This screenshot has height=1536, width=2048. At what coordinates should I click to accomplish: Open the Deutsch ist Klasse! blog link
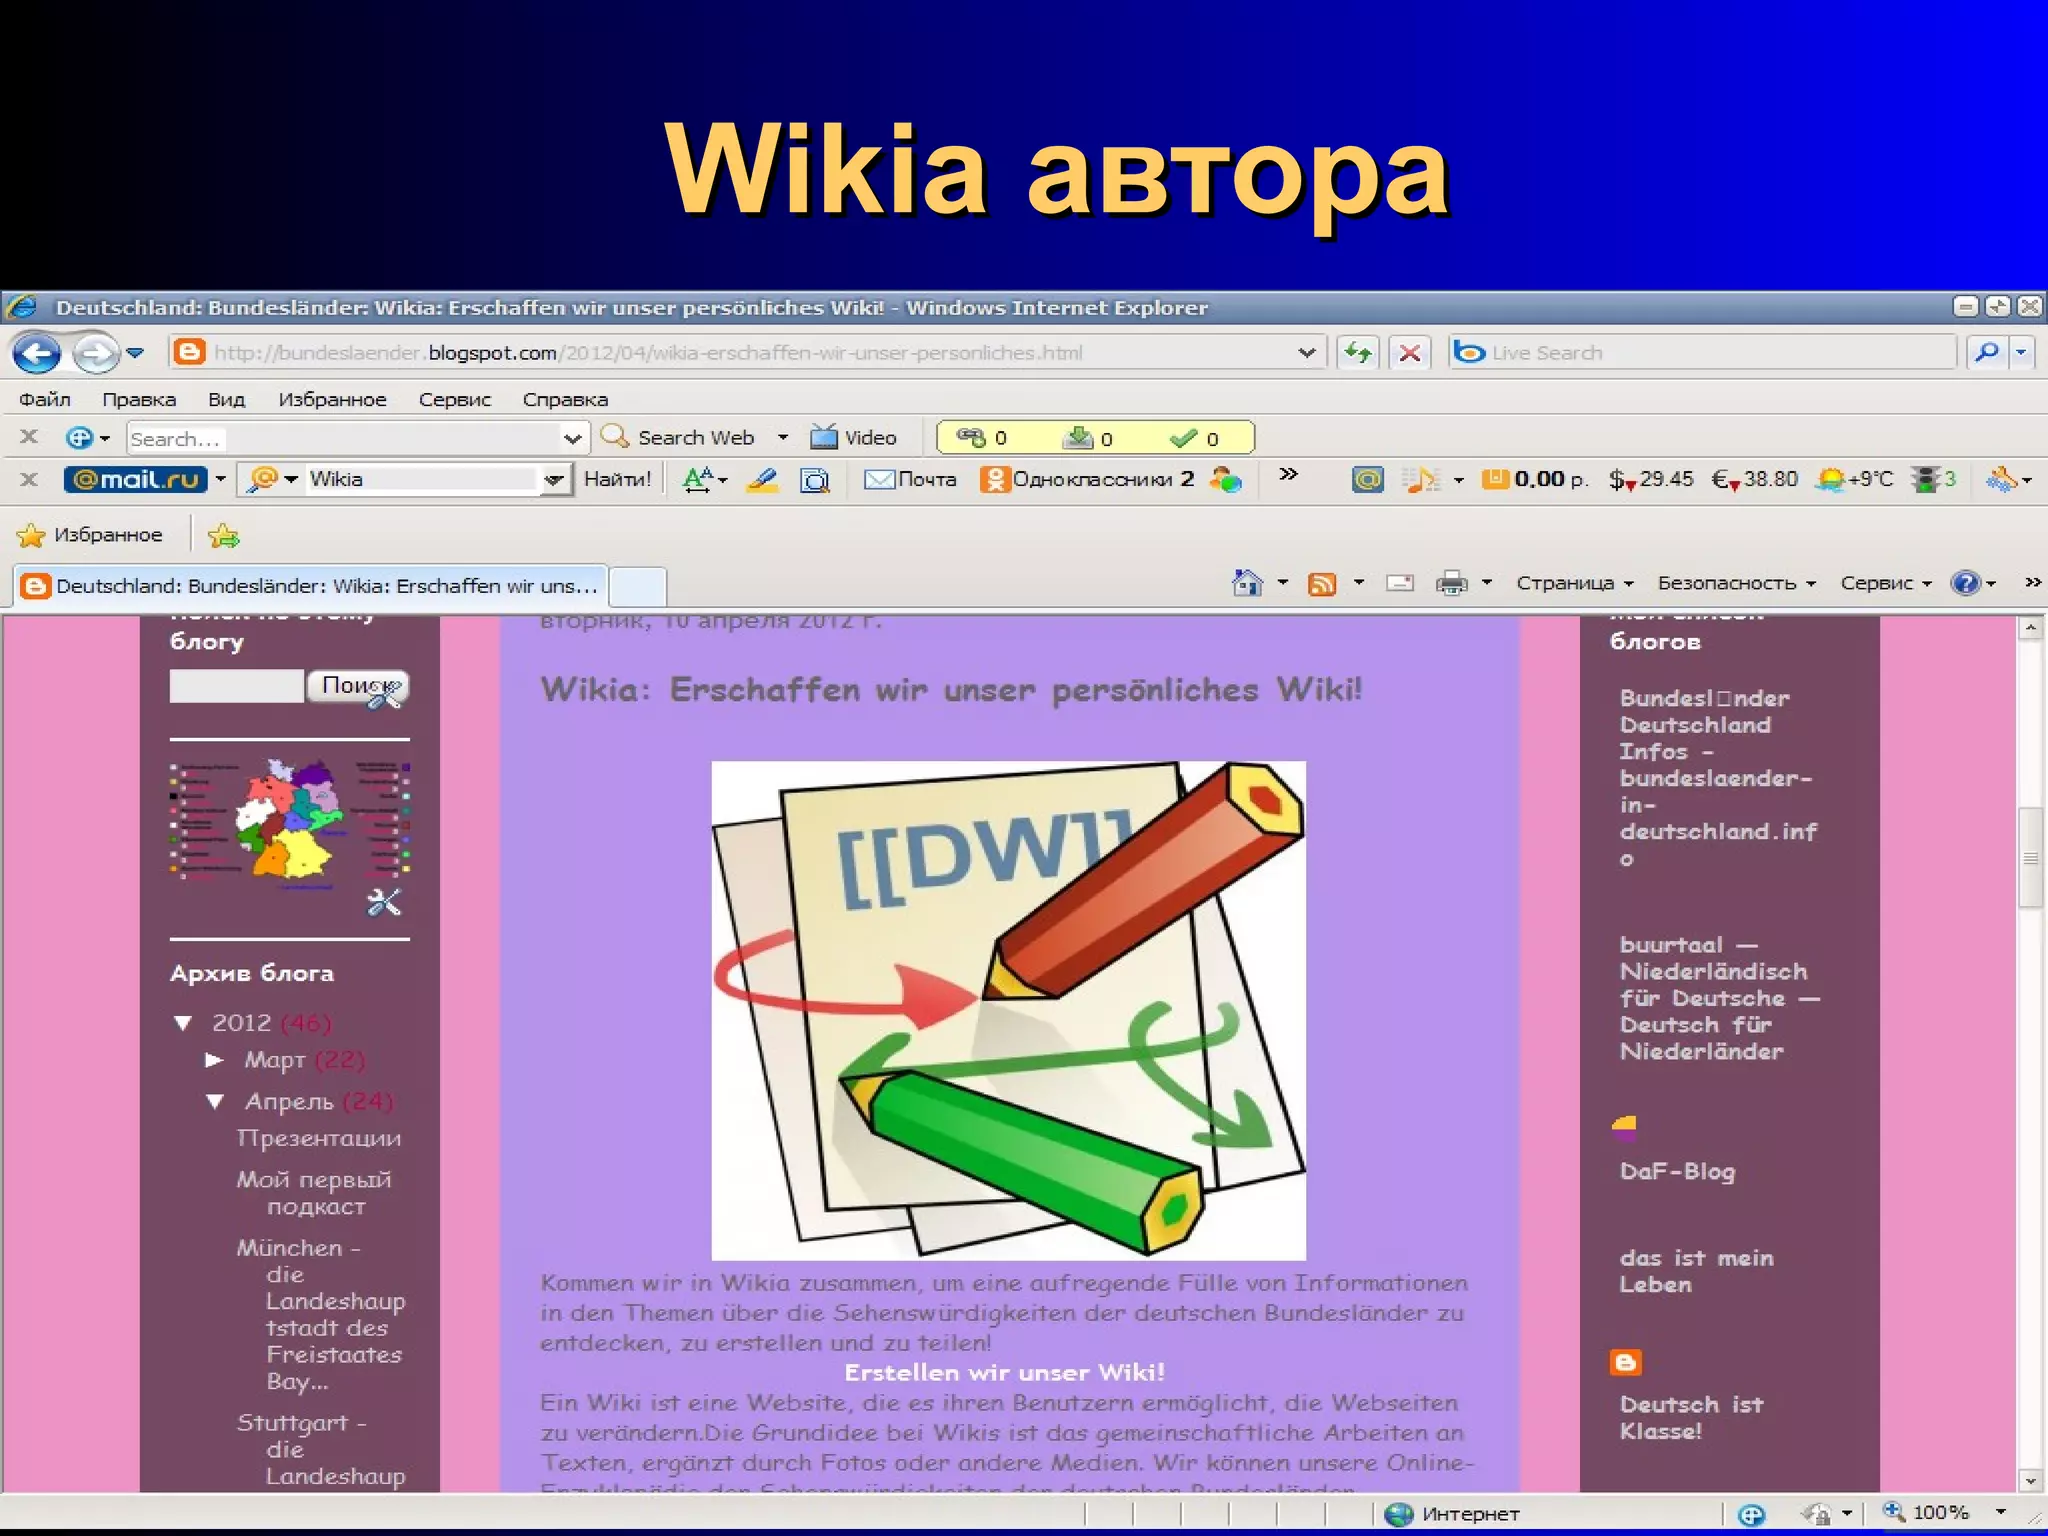(x=1691, y=1417)
